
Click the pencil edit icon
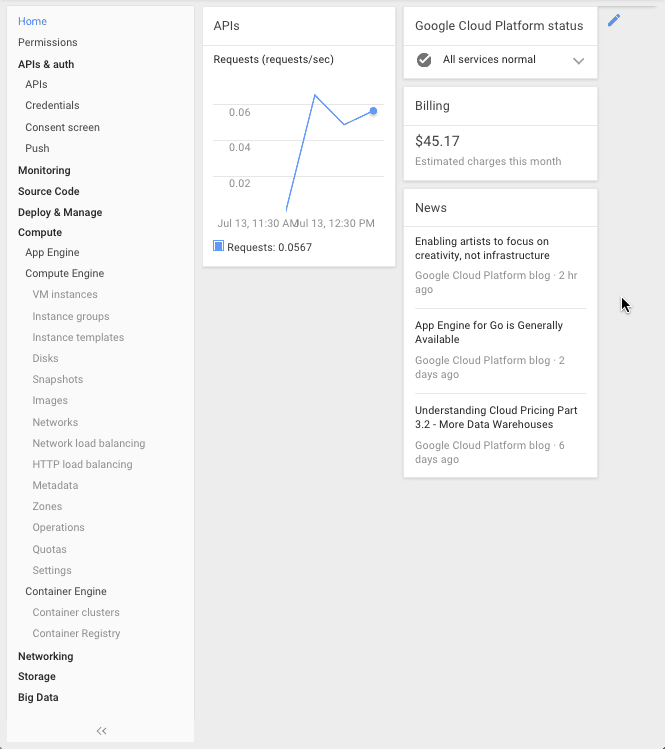[614, 20]
